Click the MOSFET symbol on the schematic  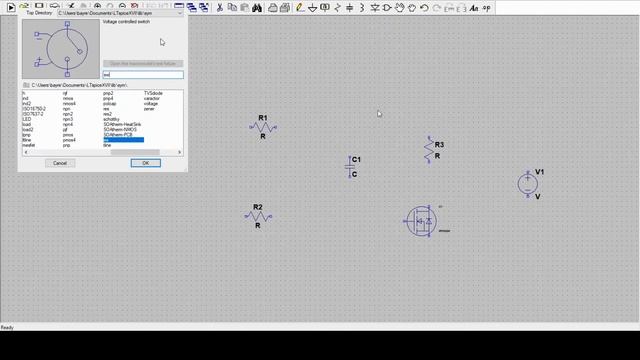coord(421,221)
